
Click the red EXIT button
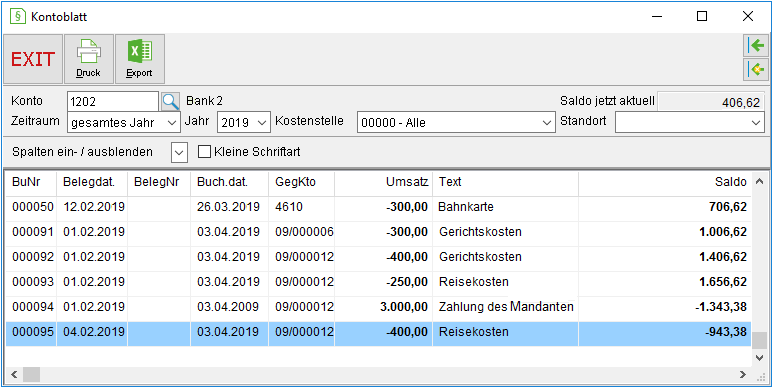pyautogui.click(x=33, y=59)
